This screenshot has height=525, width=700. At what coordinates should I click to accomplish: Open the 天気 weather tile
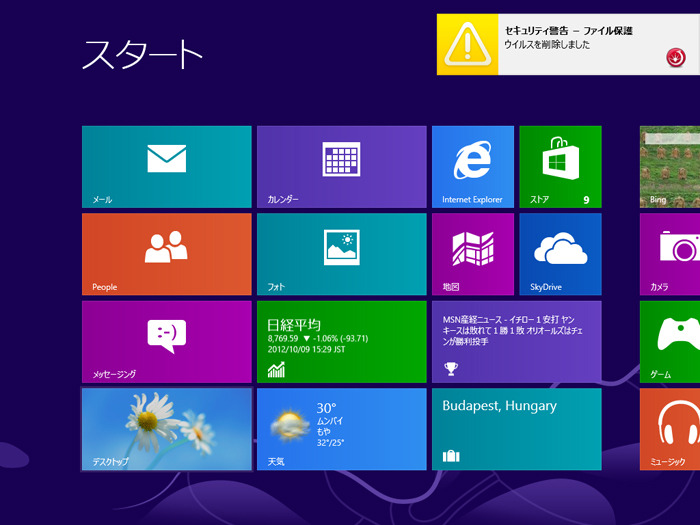pos(342,429)
